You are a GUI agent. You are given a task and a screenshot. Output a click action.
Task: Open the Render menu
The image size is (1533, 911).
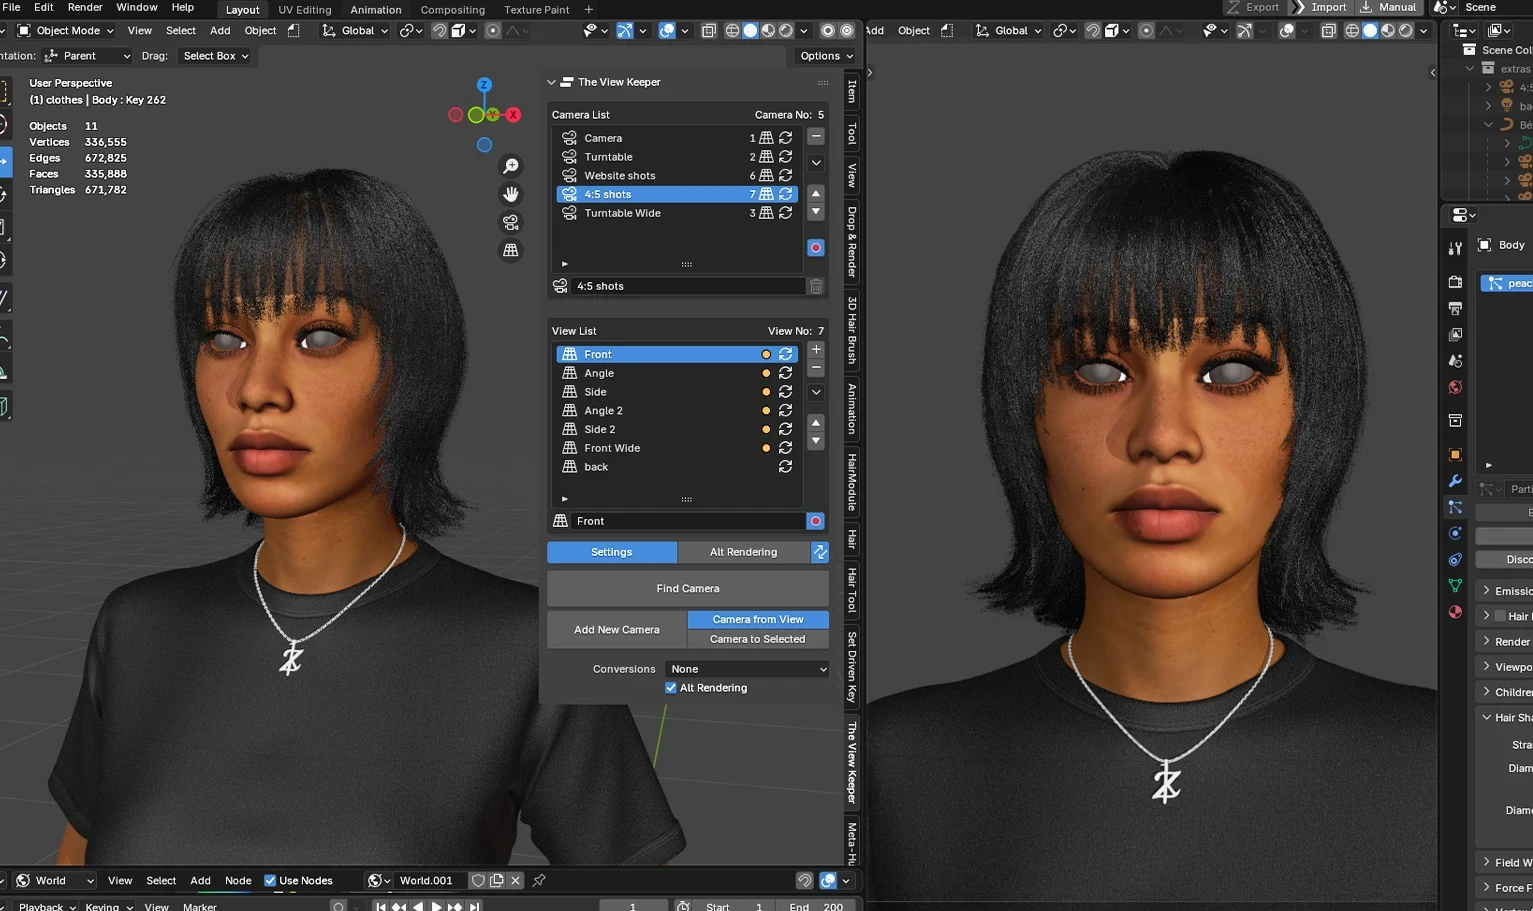85,7
